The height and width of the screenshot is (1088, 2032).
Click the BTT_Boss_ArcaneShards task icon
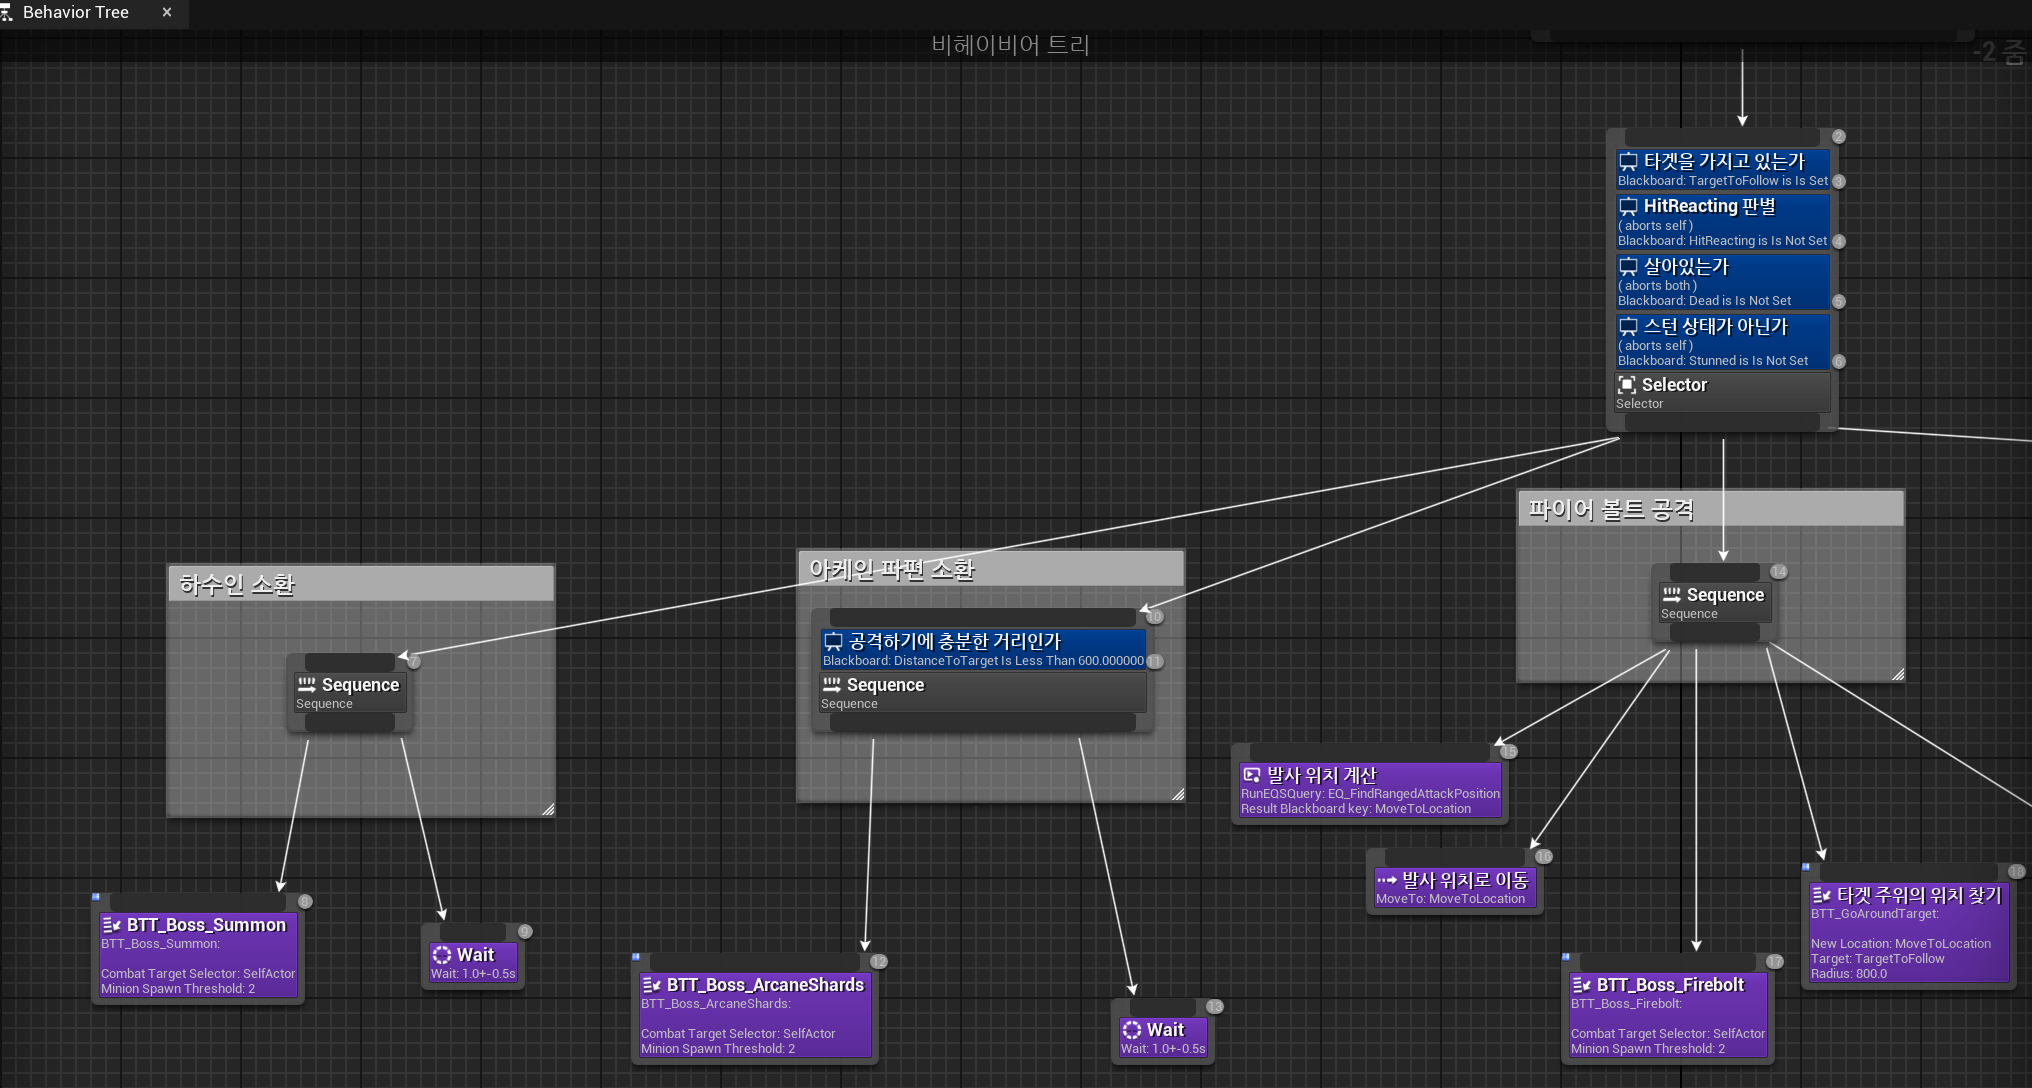(x=651, y=985)
